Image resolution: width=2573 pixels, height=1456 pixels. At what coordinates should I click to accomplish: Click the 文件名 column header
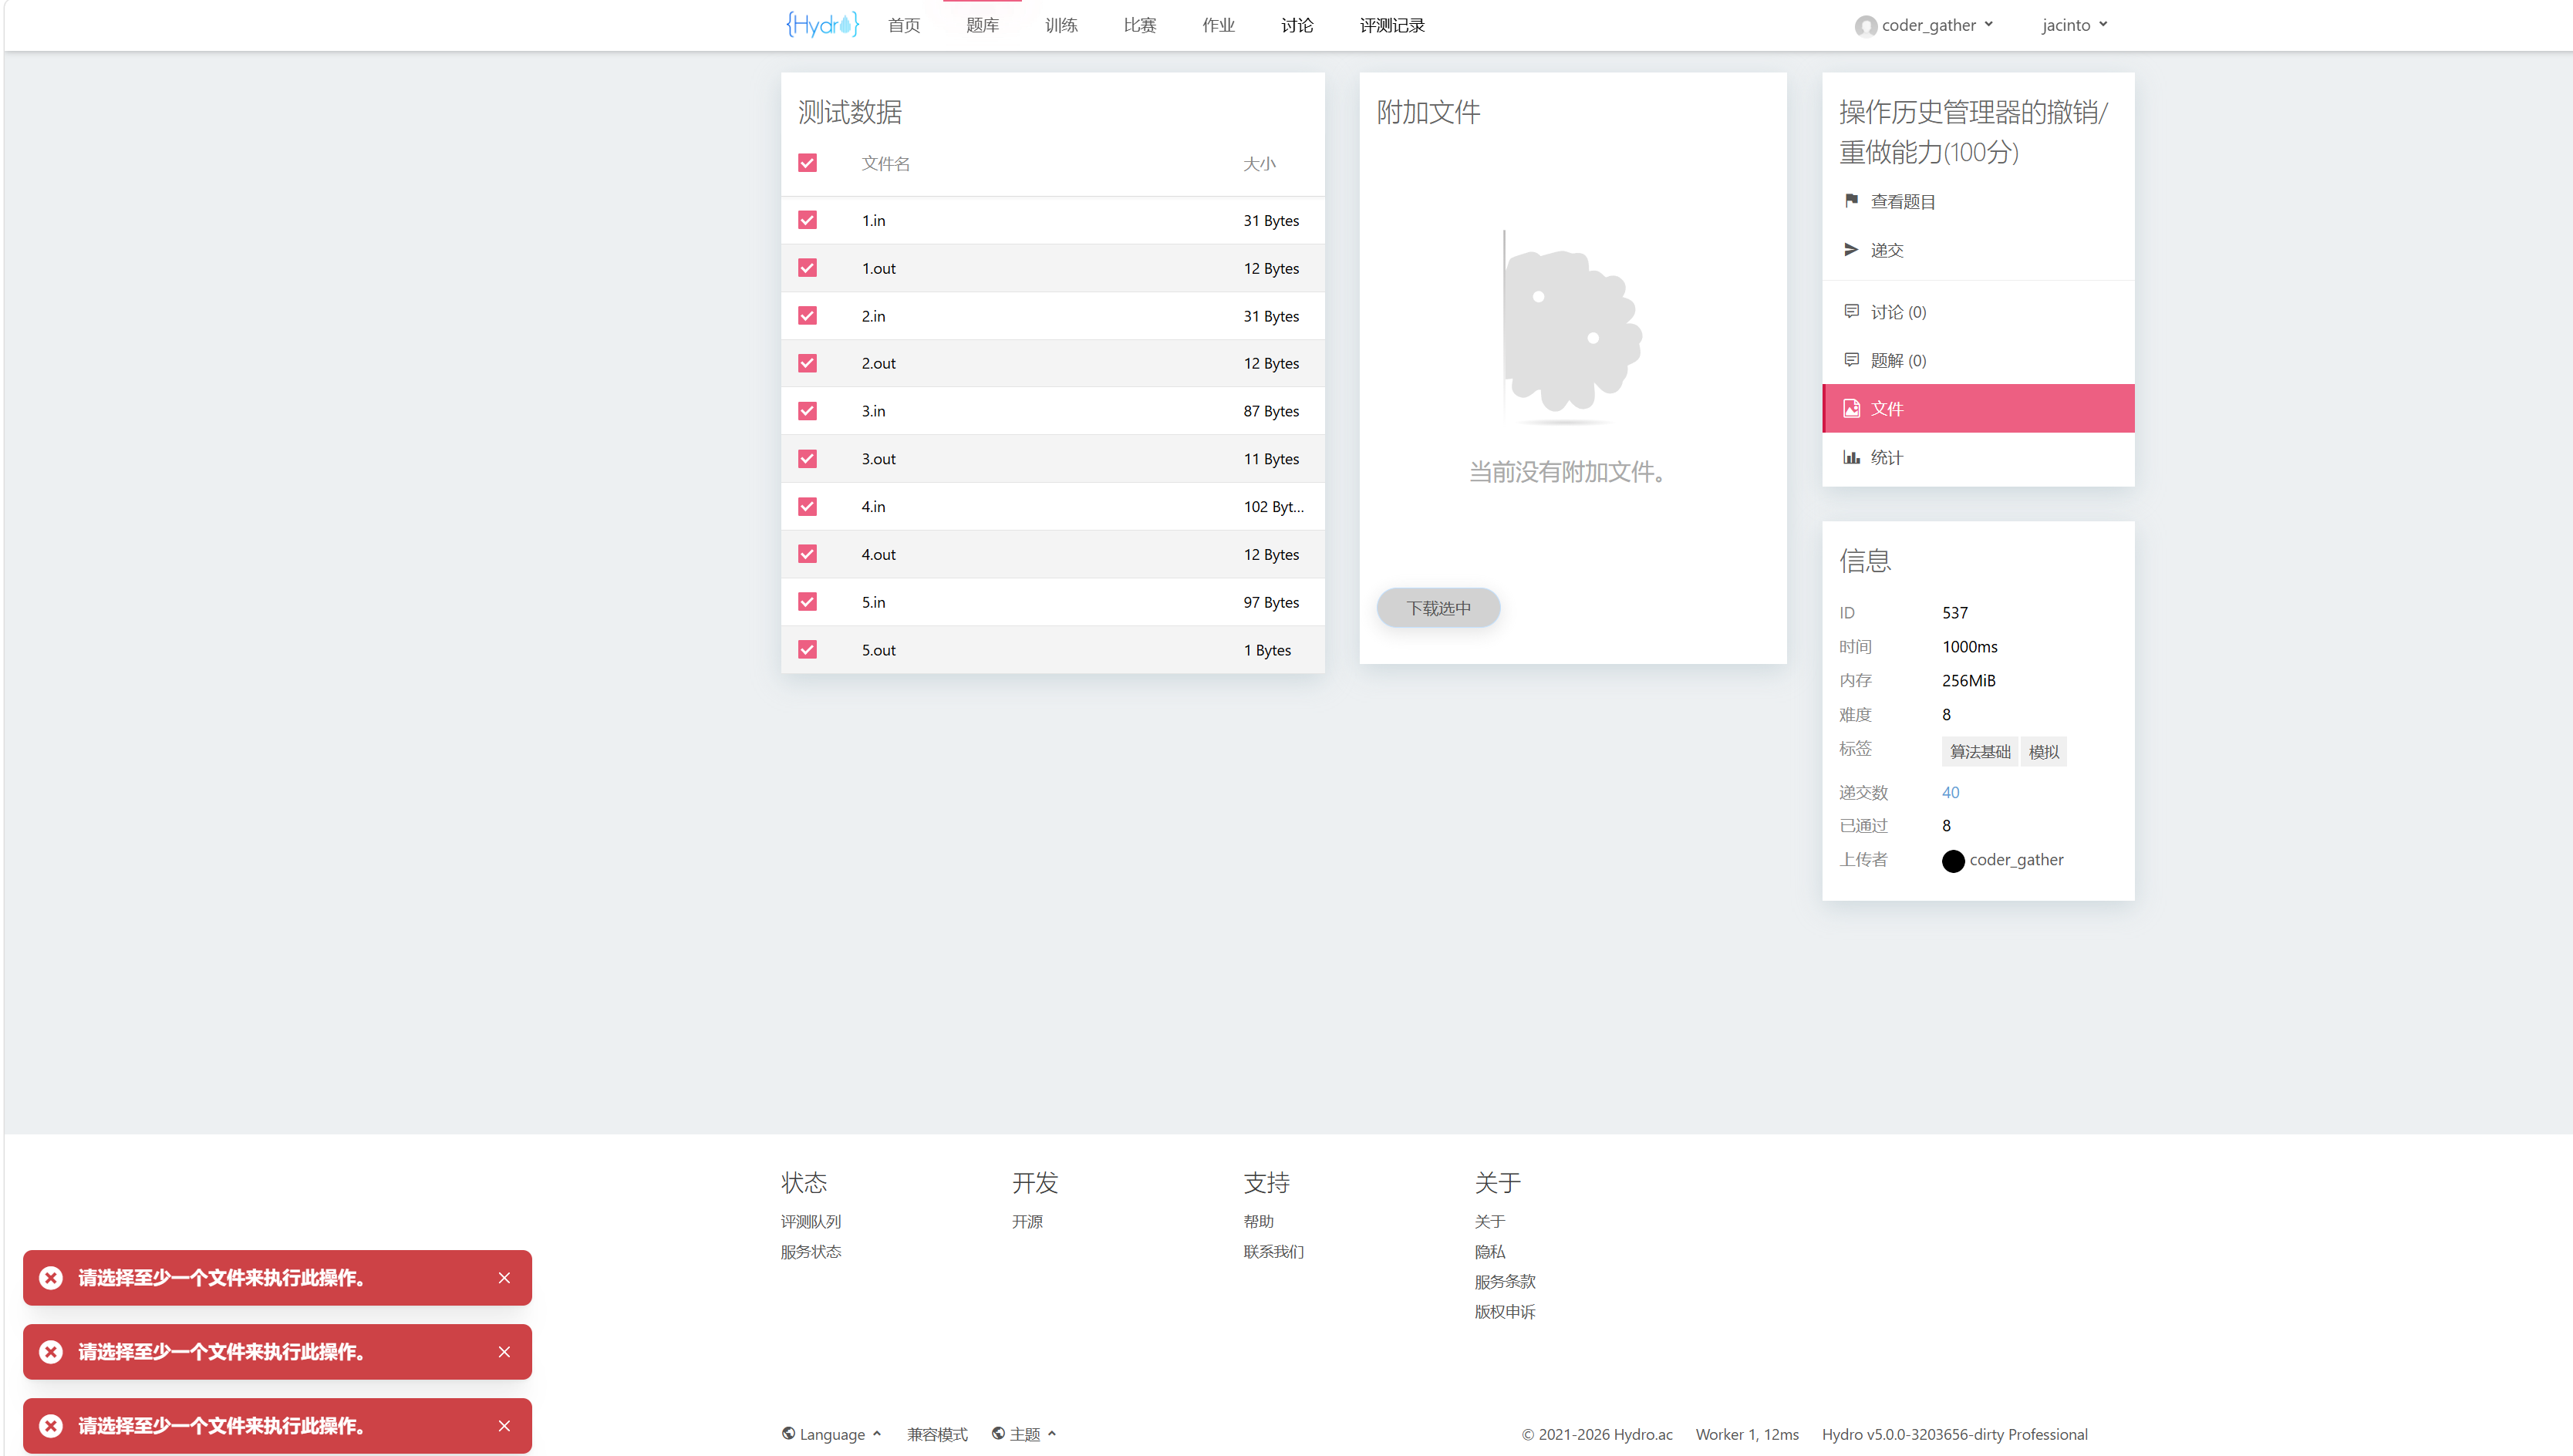click(885, 163)
